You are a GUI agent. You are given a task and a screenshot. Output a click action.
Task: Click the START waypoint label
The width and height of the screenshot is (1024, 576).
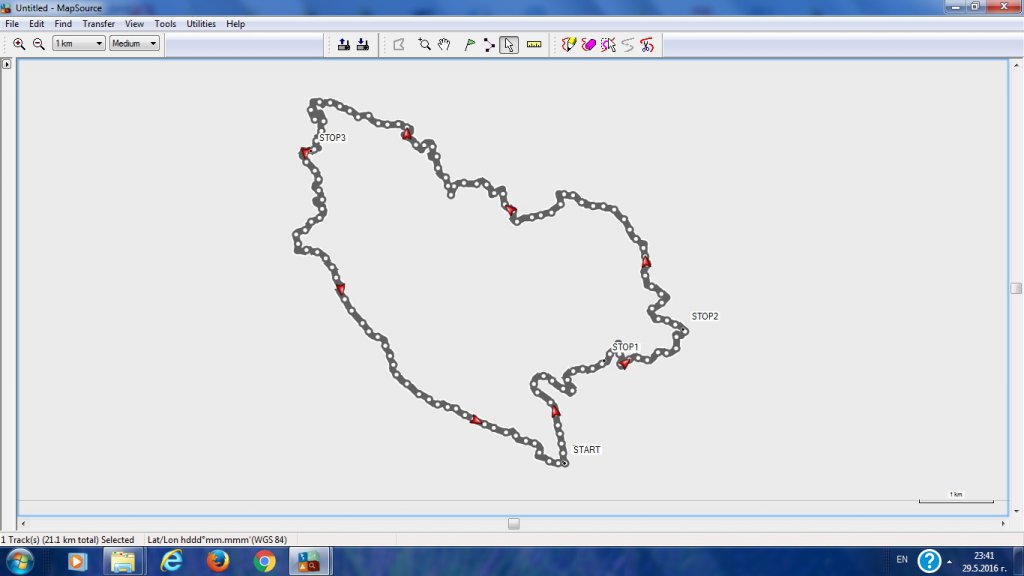click(587, 450)
